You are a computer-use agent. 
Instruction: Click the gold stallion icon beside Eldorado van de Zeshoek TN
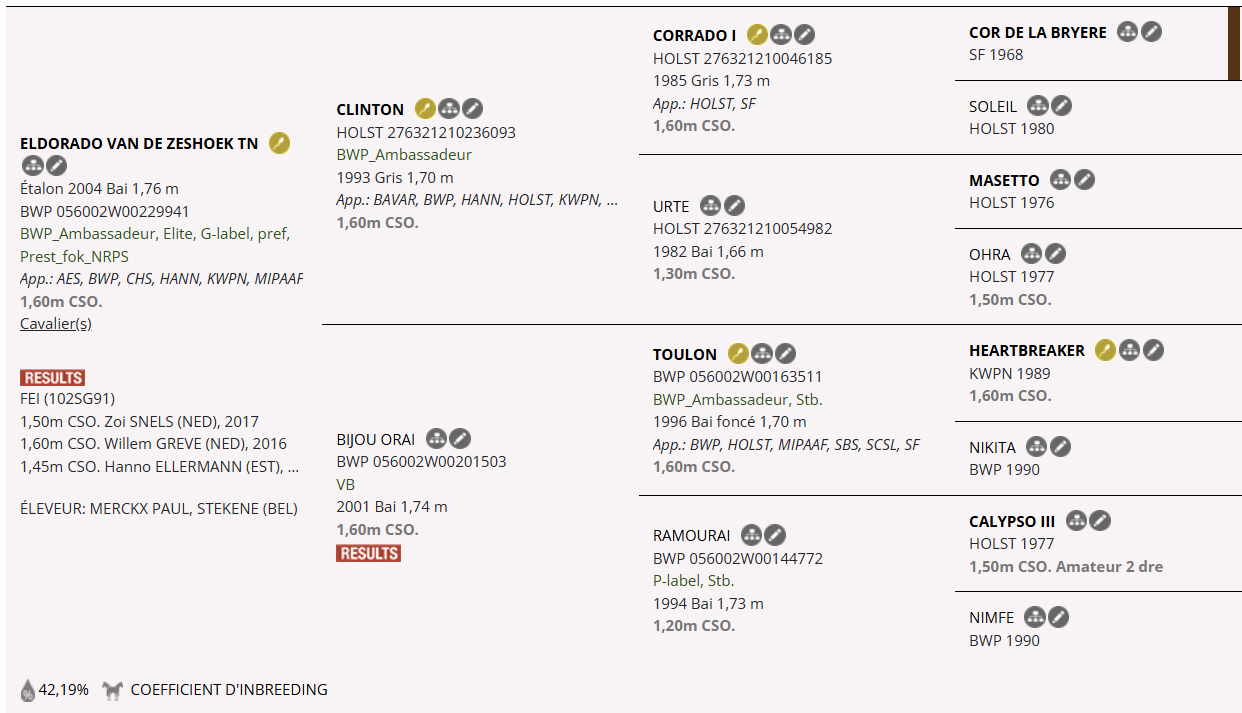[x=279, y=143]
